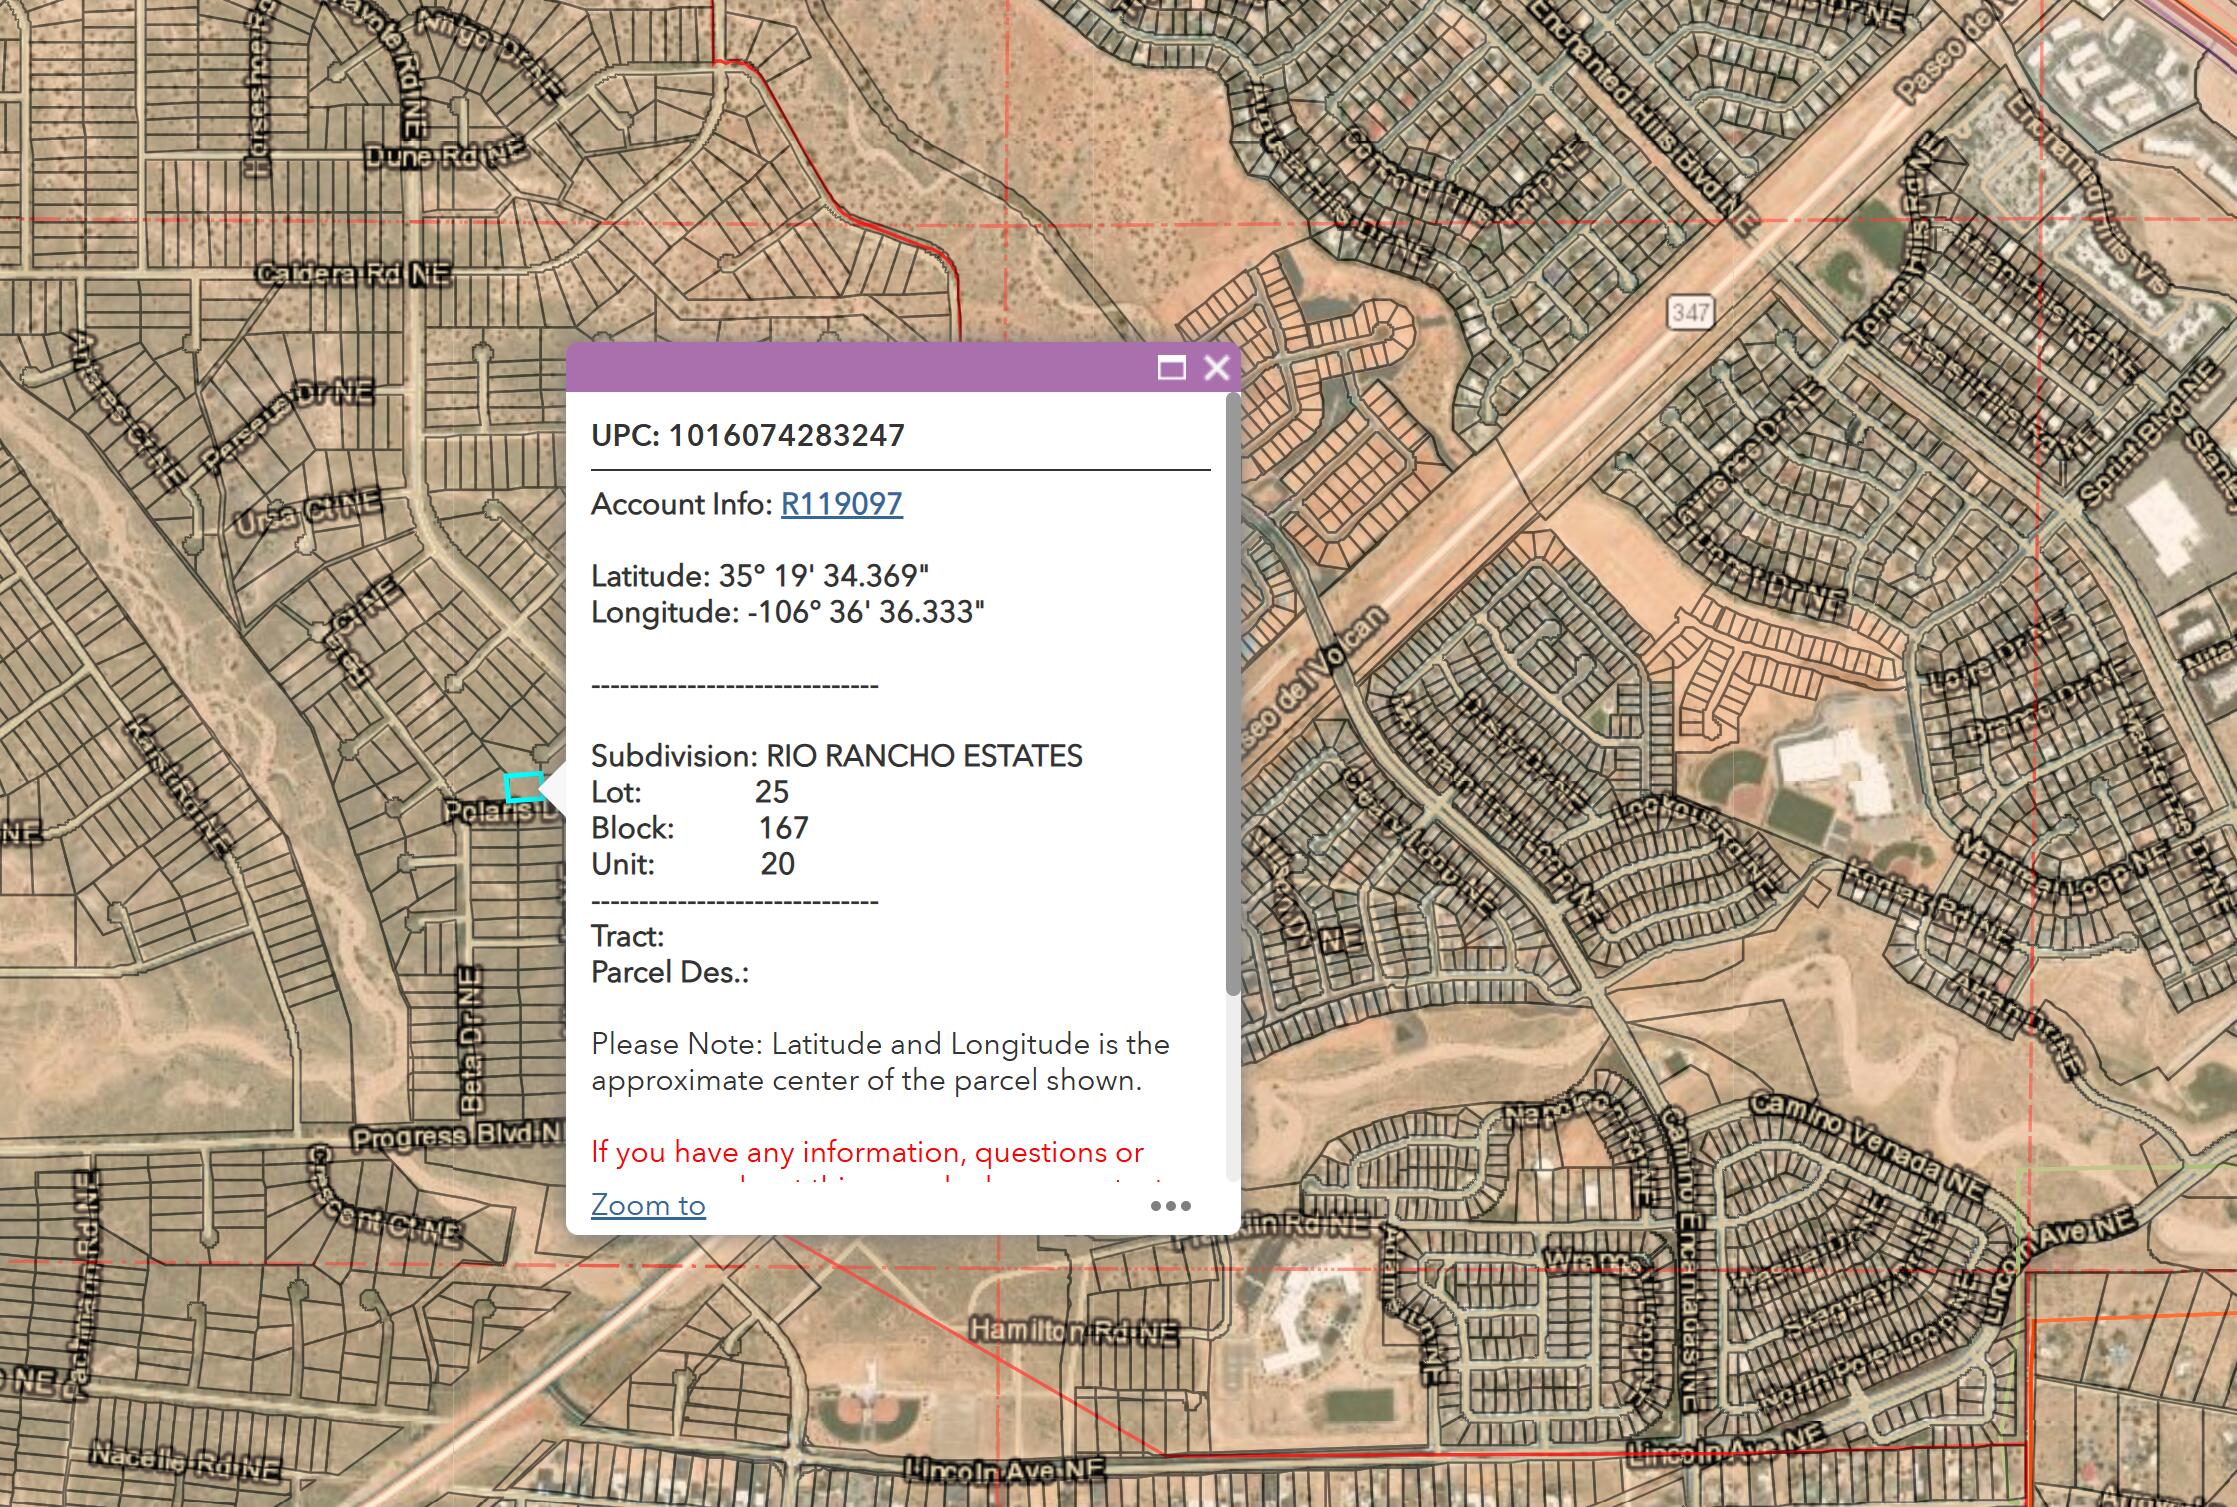This screenshot has height=1507, width=2237.
Task: Open the popup's three-dot options menu
Action: (x=1170, y=1206)
